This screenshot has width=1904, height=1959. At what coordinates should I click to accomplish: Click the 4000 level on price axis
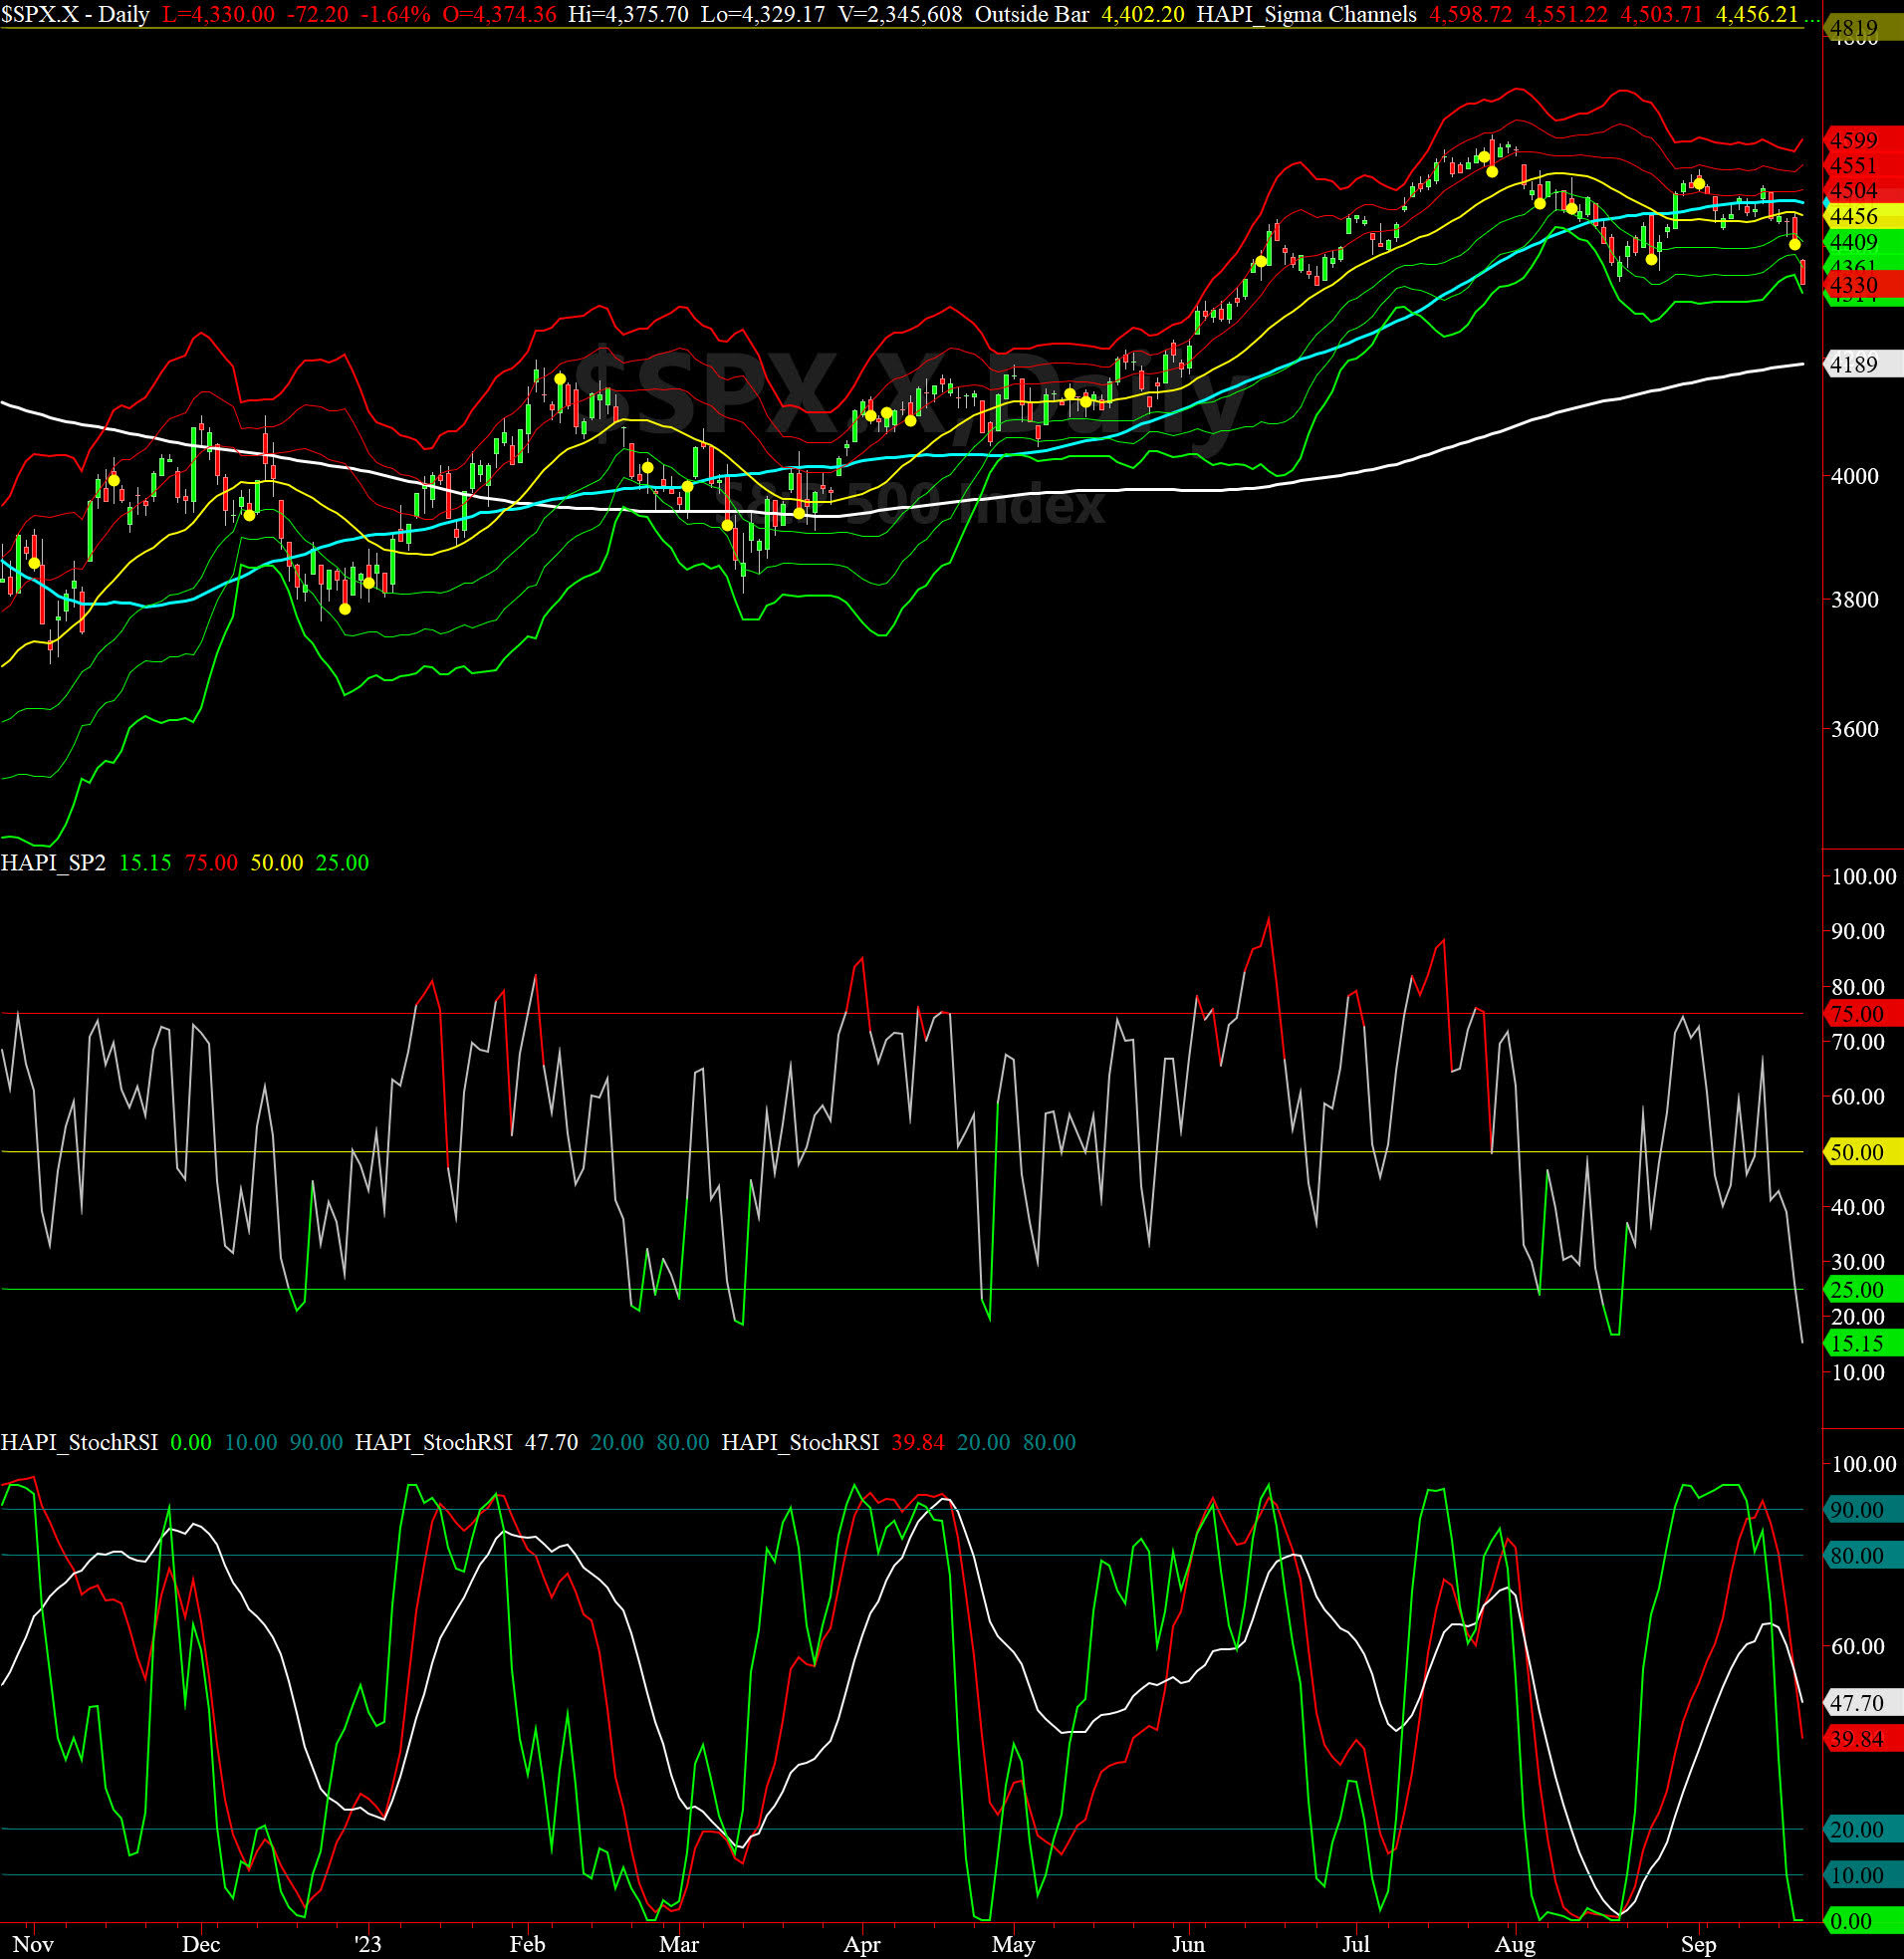tap(1855, 477)
